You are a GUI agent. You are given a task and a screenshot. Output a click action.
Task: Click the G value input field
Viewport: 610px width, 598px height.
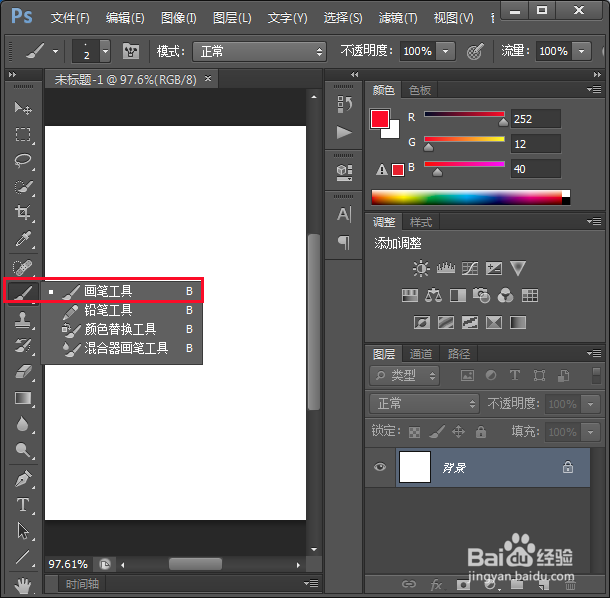[536, 144]
